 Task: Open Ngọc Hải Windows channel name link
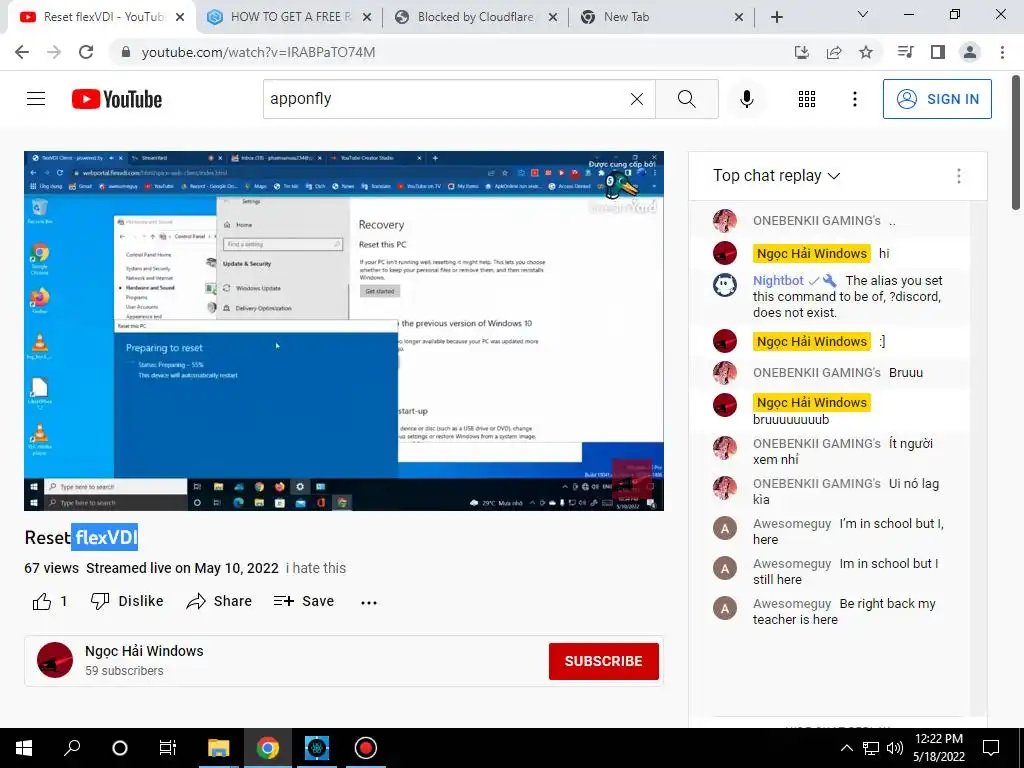(x=144, y=651)
